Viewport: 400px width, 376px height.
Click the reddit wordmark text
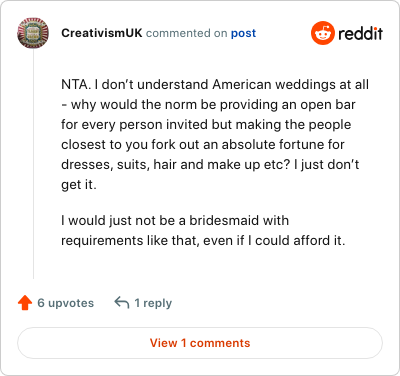(x=360, y=33)
